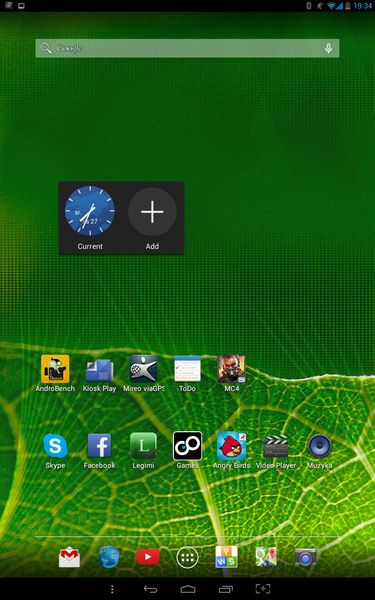
Task: Launch the MC4 game
Action: (x=231, y=369)
